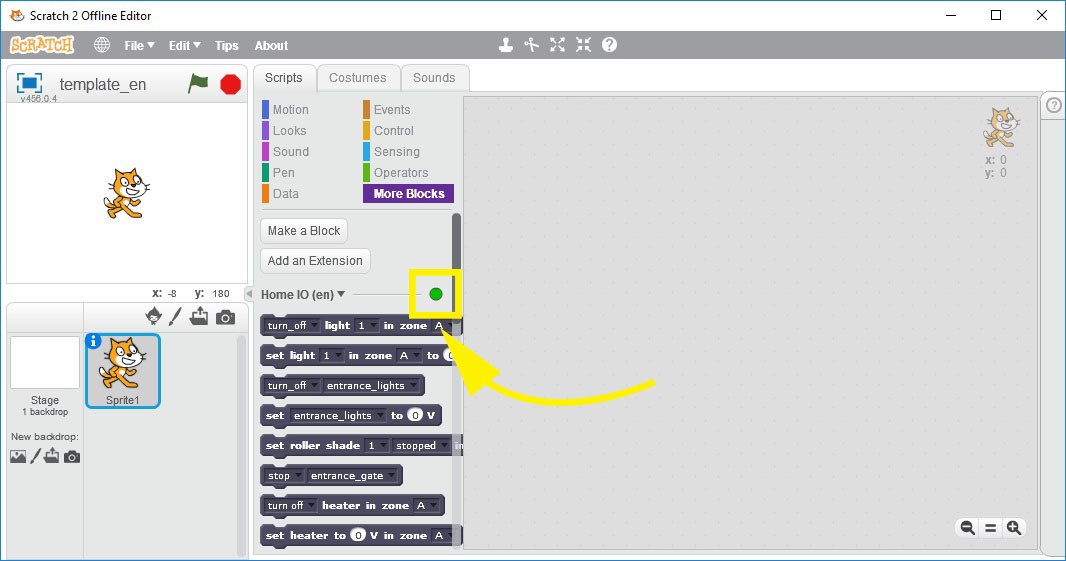
Task: Select the Duplicate stamp tool
Action: 507,45
